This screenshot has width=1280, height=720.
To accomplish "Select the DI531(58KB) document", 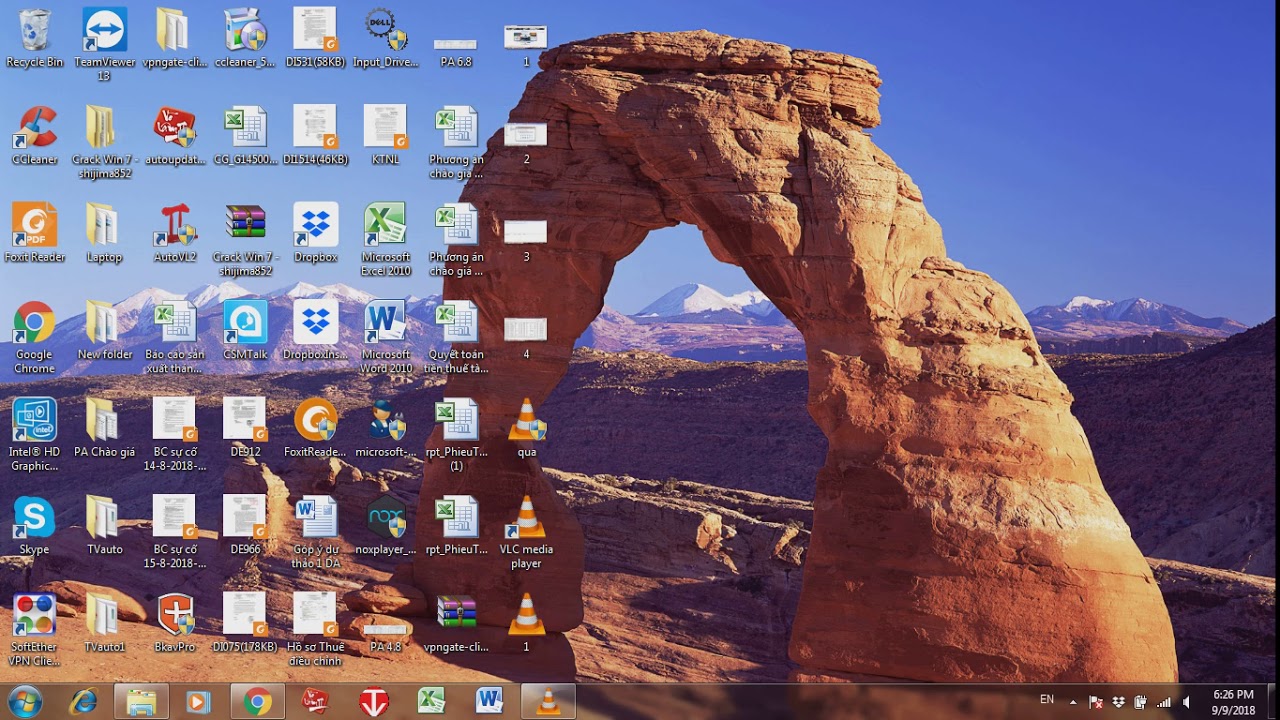I will pyautogui.click(x=315, y=39).
